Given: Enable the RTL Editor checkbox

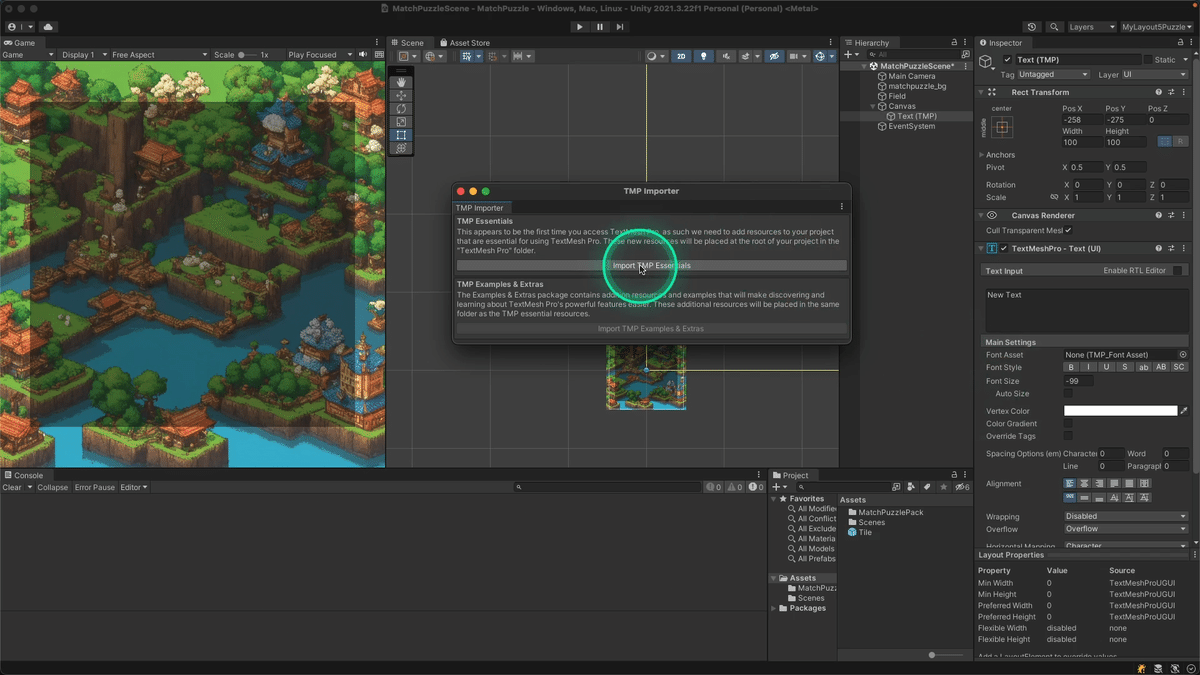Looking at the screenshot, I should [1178, 271].
